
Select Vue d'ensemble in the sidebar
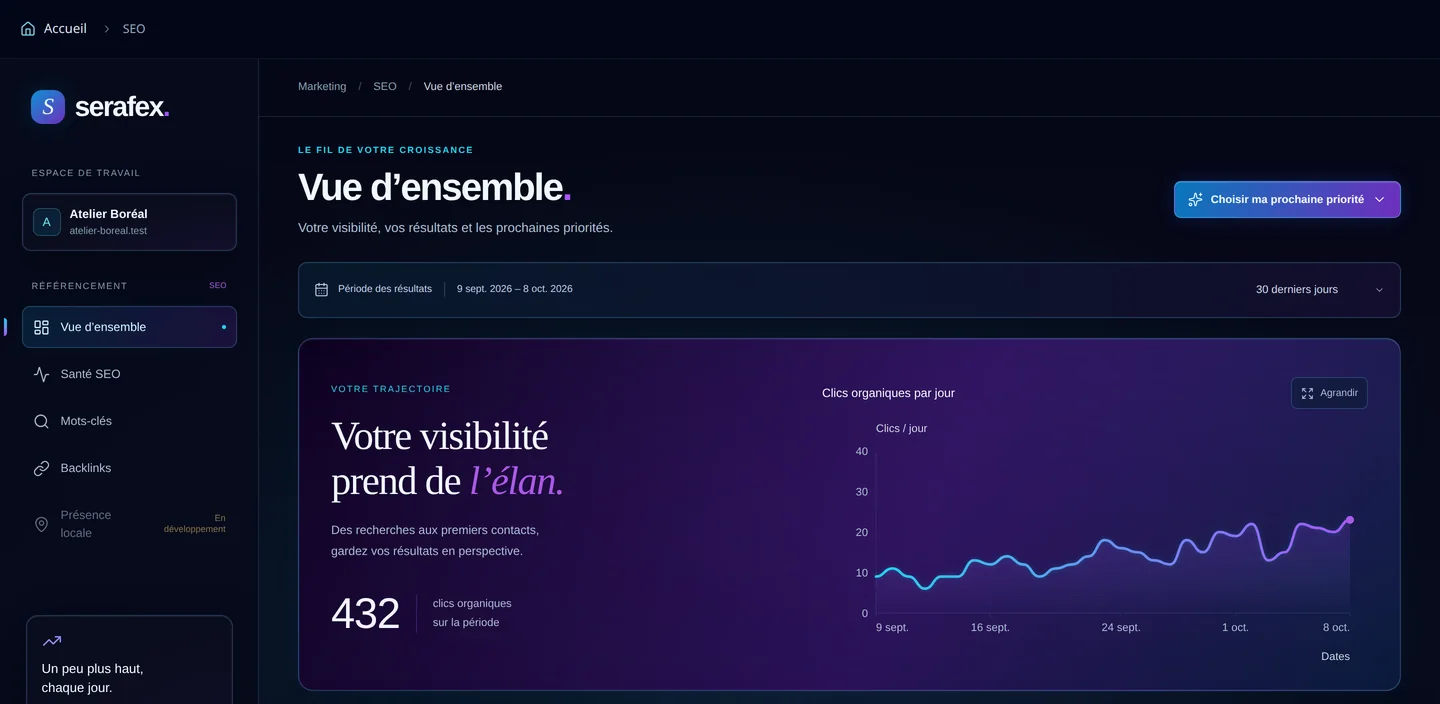(129, 327)
